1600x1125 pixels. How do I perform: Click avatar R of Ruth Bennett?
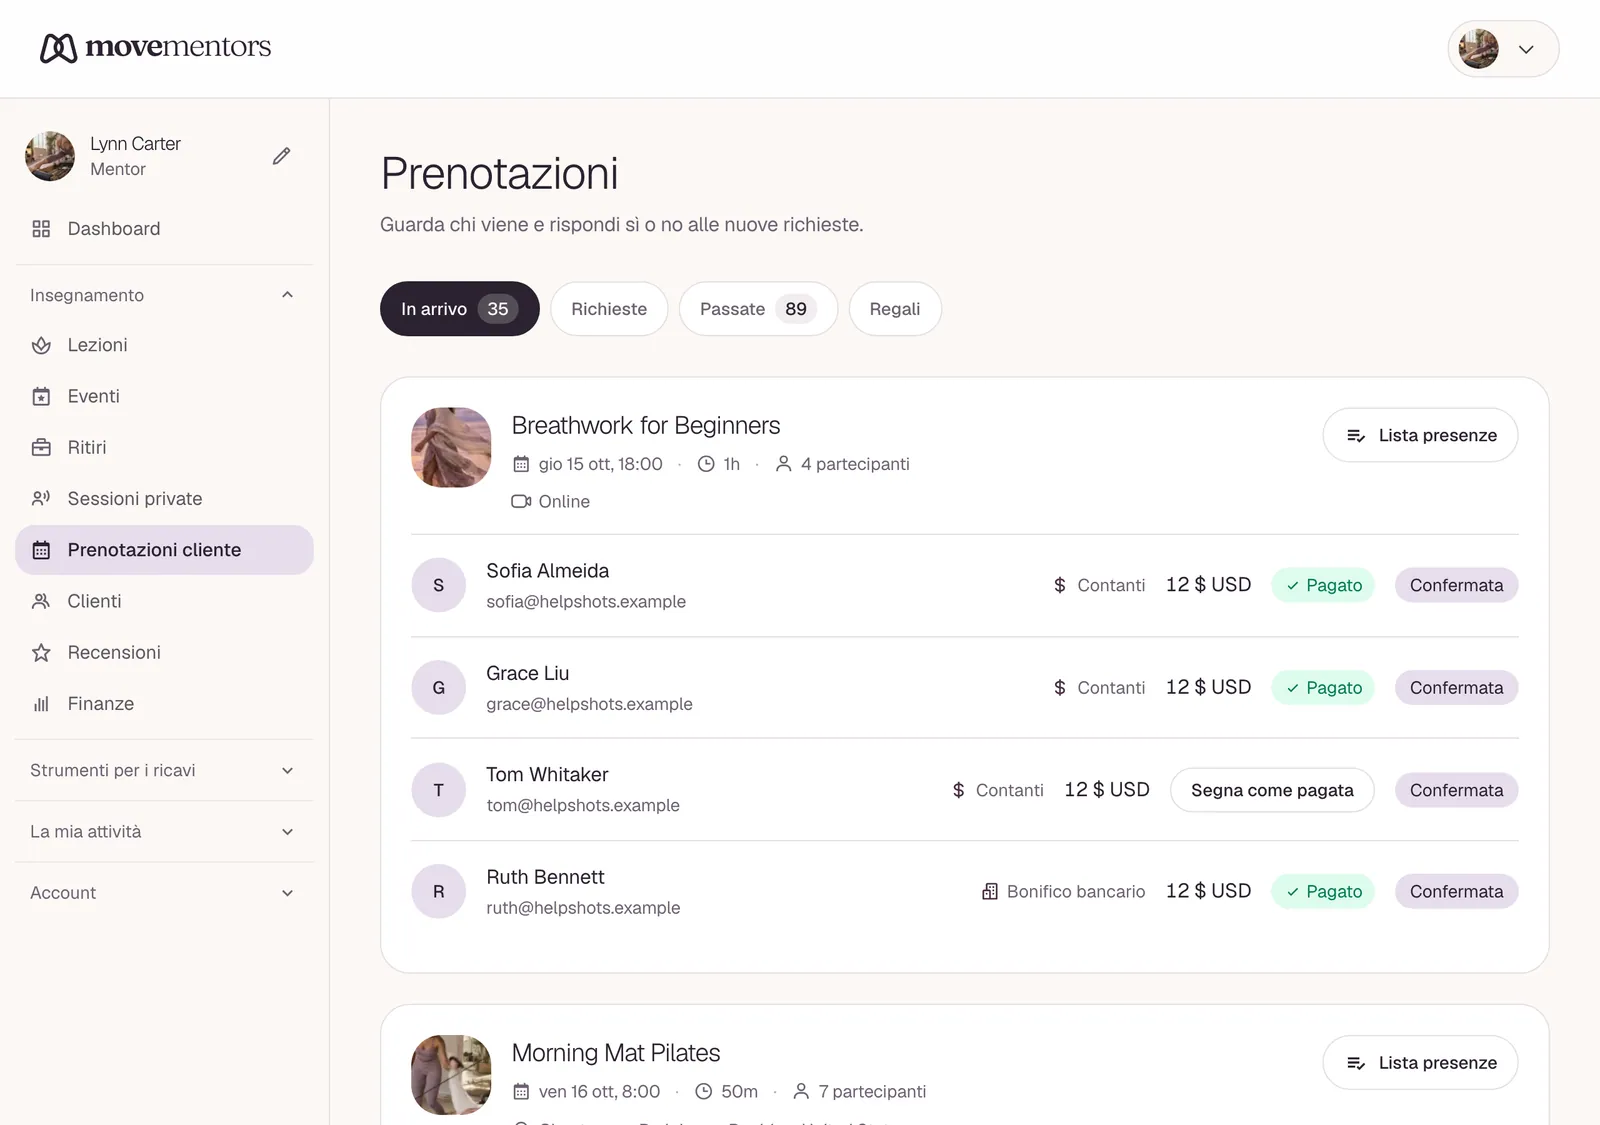pos(439,892)
